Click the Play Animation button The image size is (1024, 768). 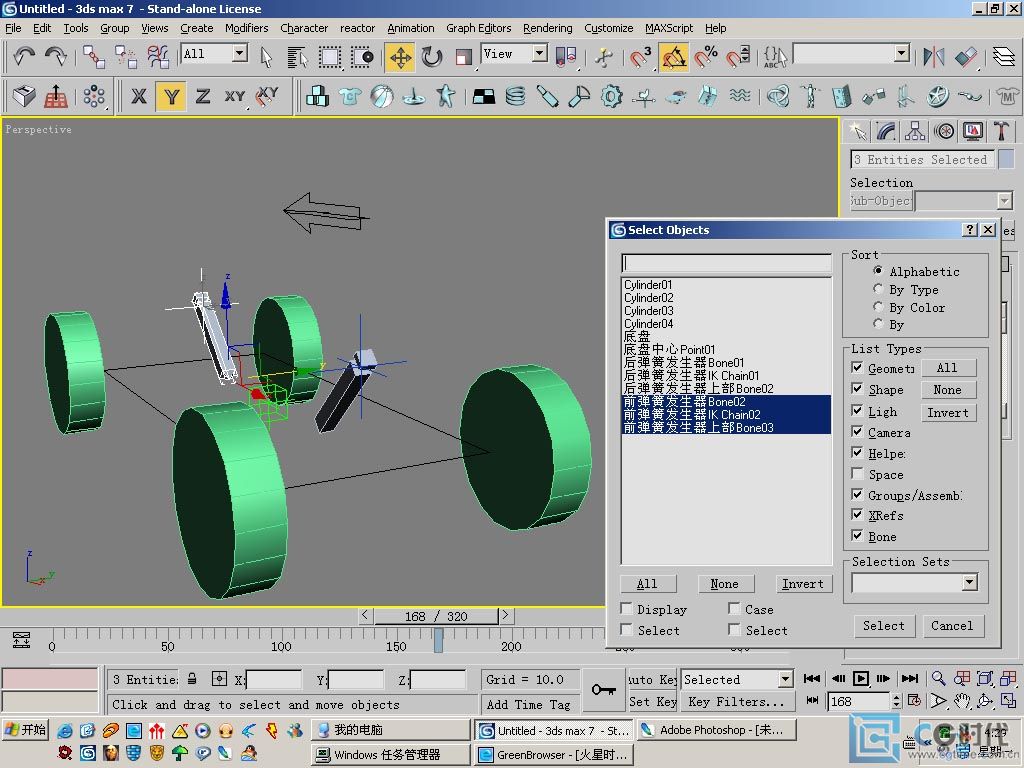coord(861,679)
